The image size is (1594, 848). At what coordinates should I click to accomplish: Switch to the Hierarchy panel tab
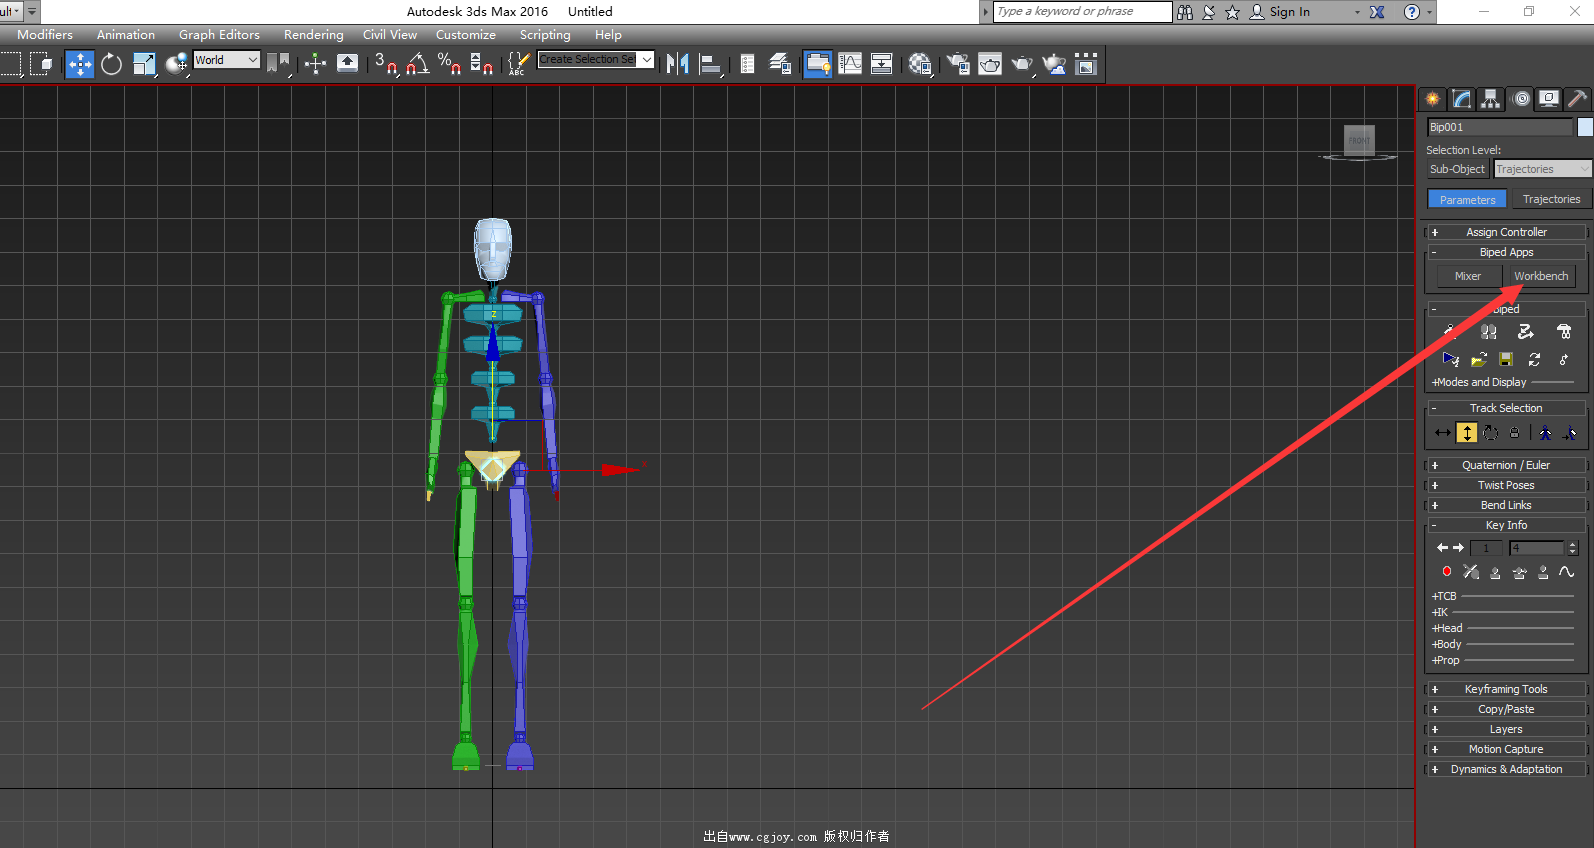click(1491, 99)
